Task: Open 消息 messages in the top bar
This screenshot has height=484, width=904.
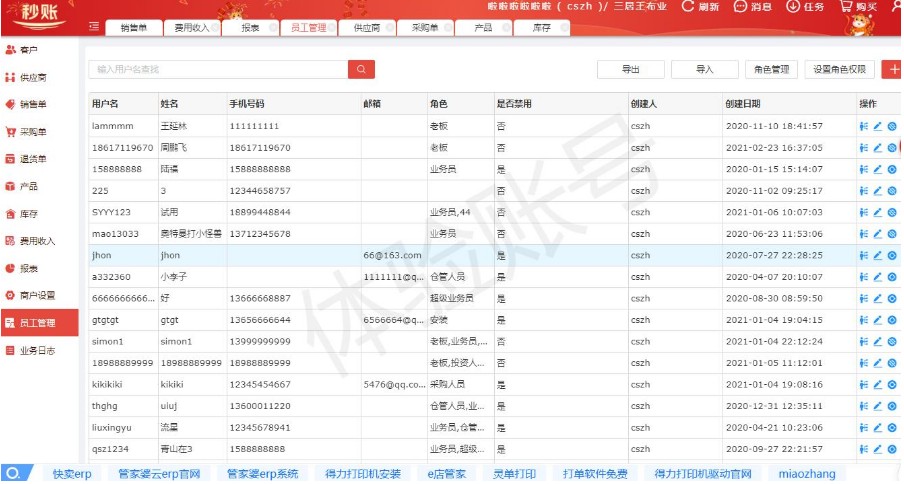Action: pos(755,7)
